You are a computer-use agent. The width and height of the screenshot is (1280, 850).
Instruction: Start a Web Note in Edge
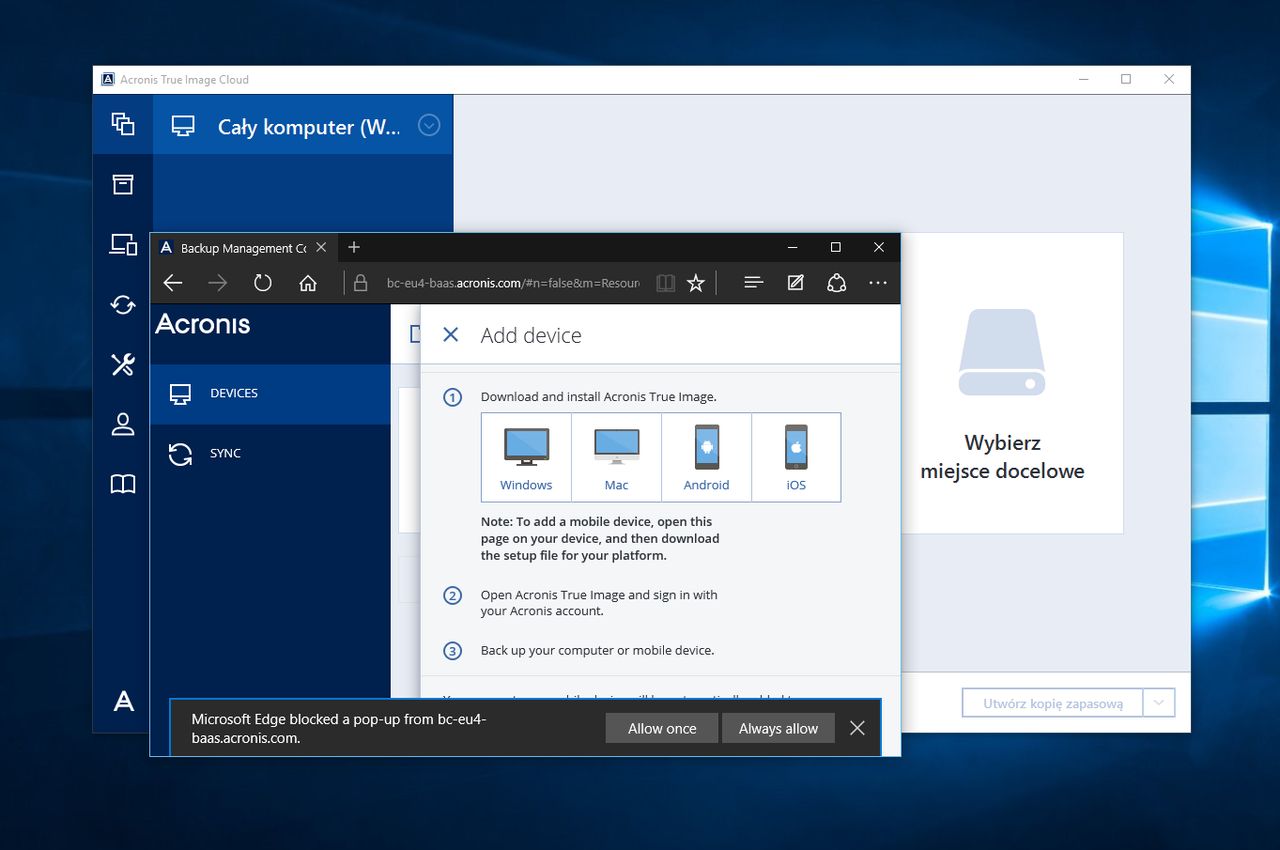(795, 282)
